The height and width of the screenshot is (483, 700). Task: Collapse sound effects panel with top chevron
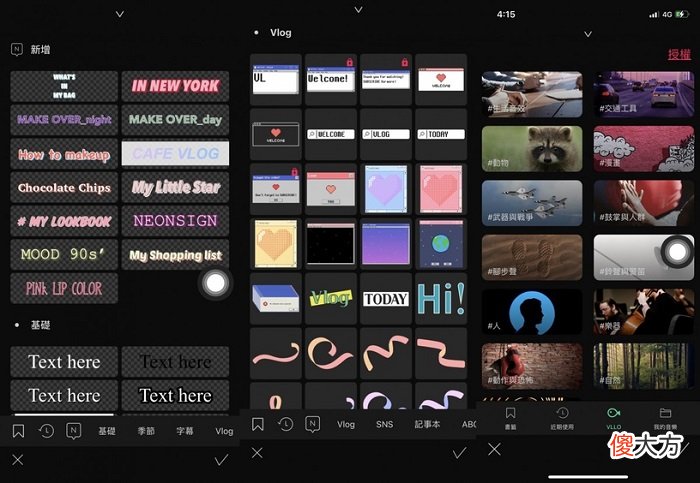pos(588,34)
